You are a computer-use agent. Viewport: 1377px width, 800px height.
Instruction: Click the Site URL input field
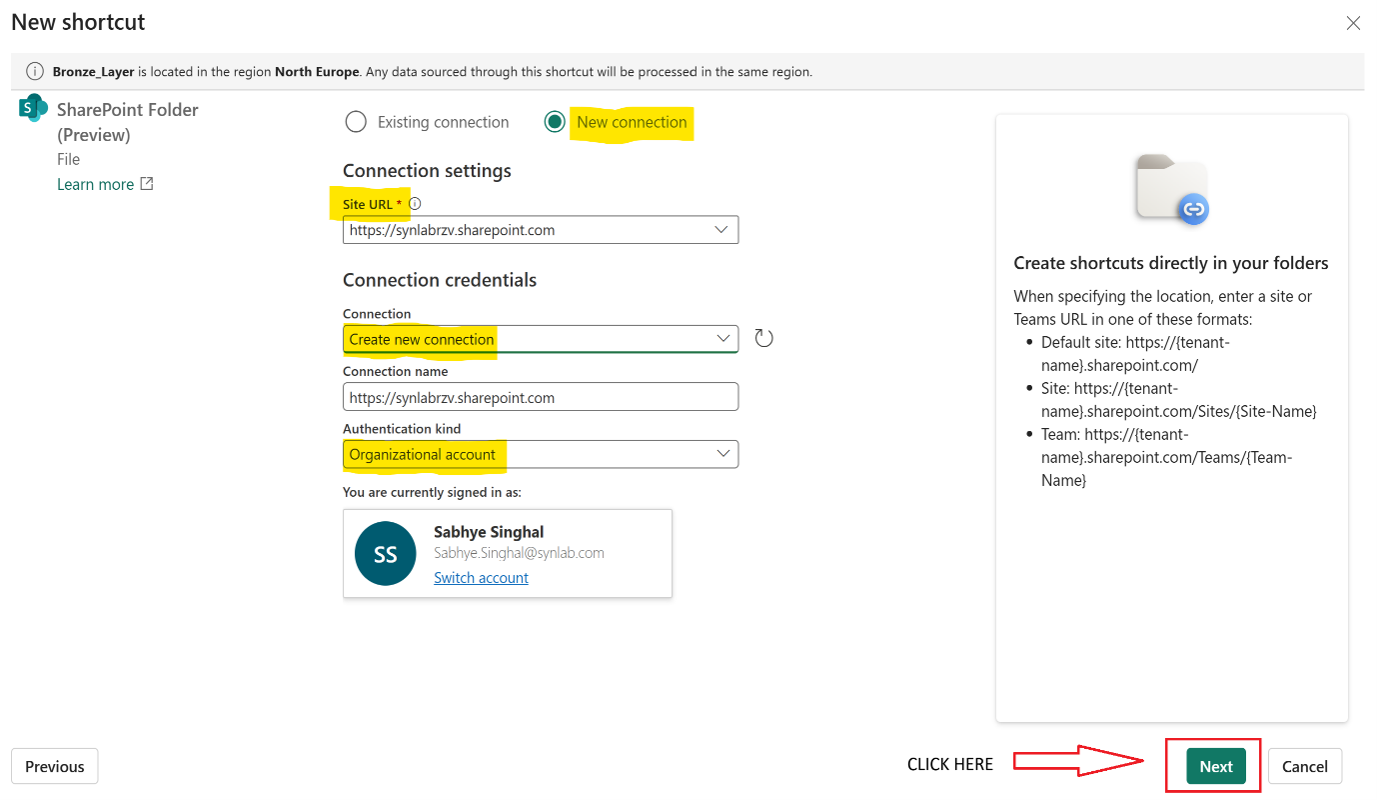coord(540,230)
